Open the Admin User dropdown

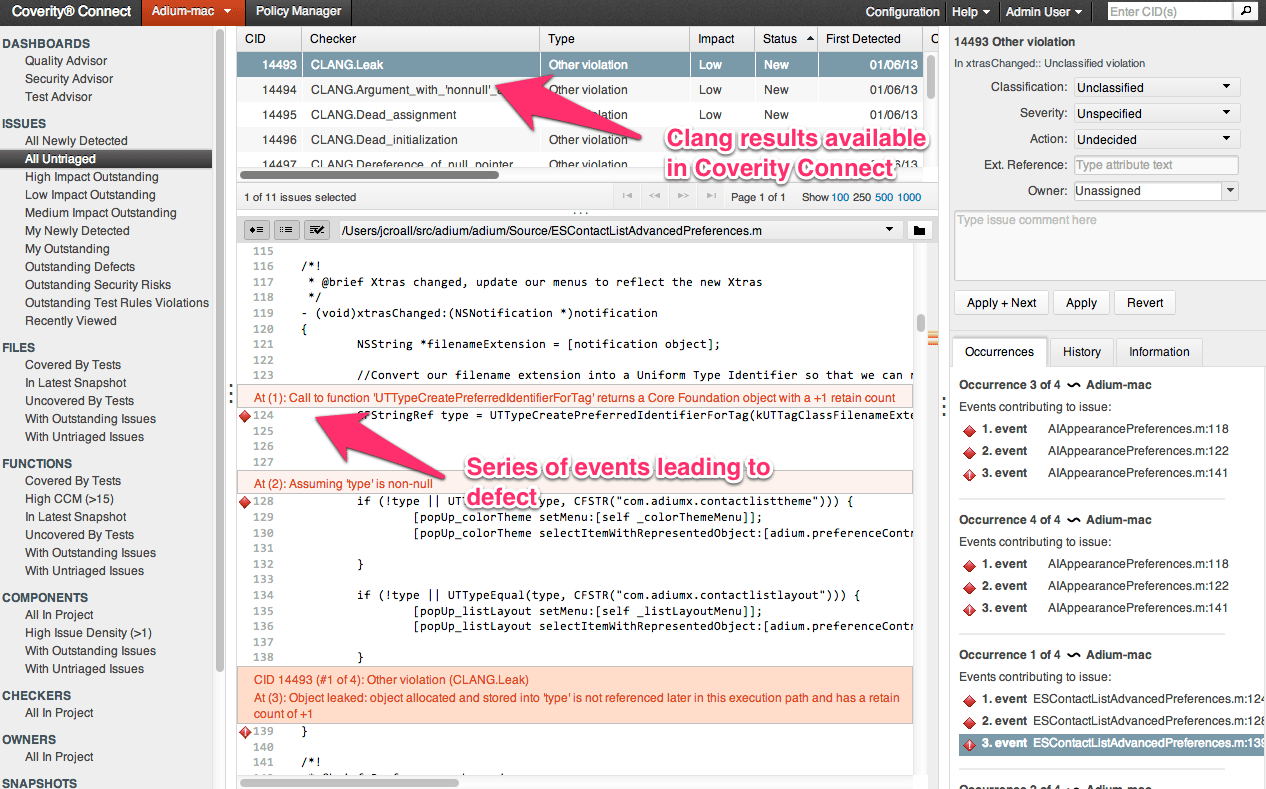click(x=1044, y=12)
